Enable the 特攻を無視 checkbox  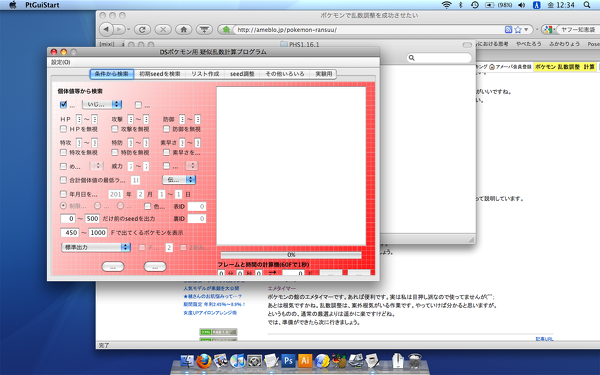(x=64, y=152)
